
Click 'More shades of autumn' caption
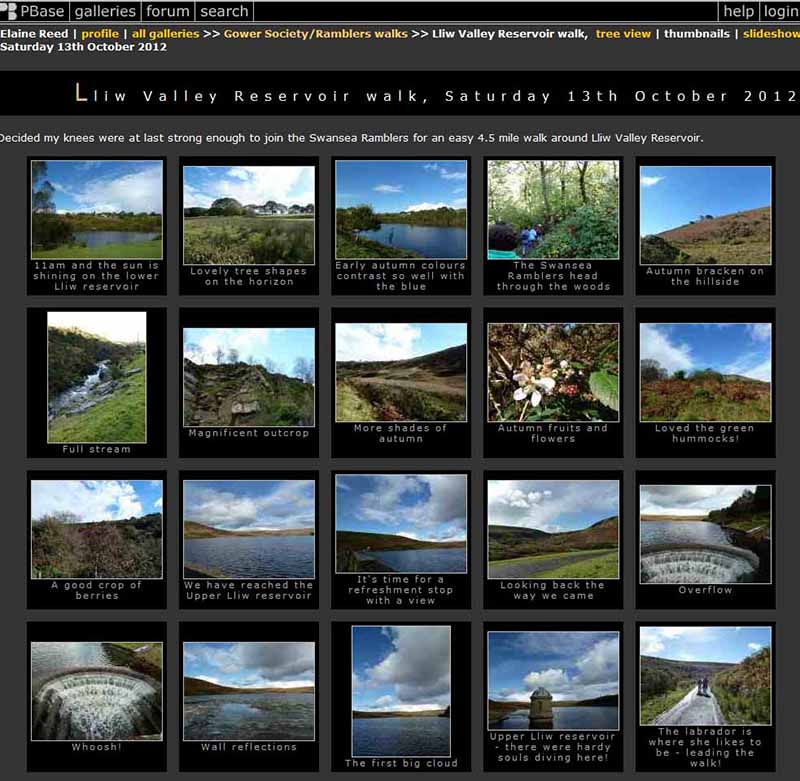(x=401, y=433)
